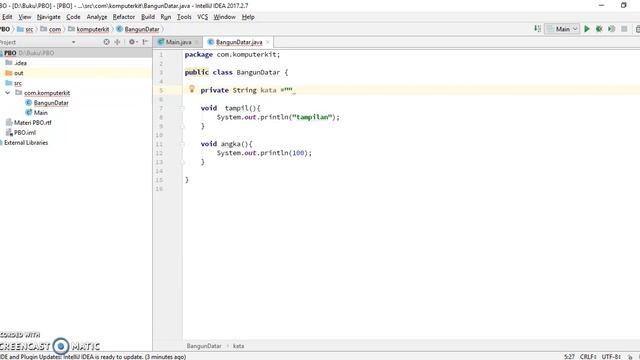The height and width of the screenshot is (360, 640).
Task: Collapse the com.komputerkit package node
Action: pyautogui.click(x=7, y=93)
